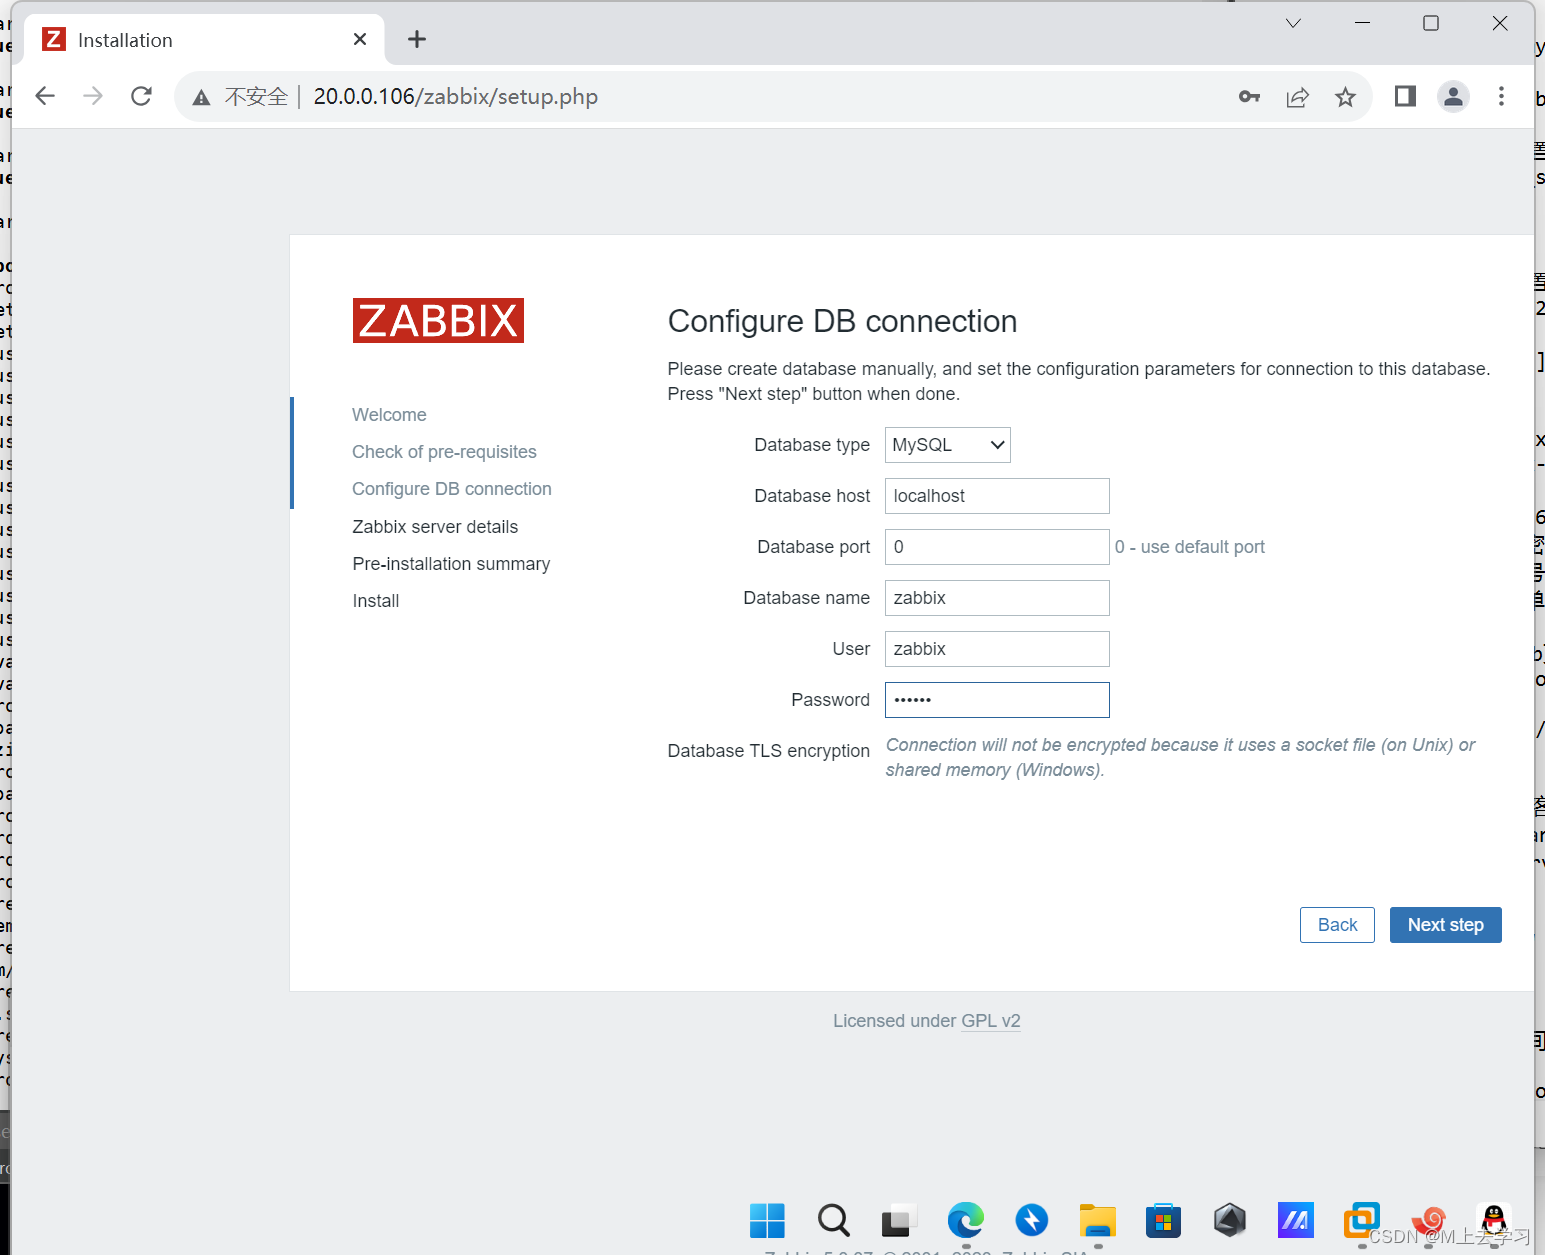
Task: Select Configure DB connection step
Action: 452,489
